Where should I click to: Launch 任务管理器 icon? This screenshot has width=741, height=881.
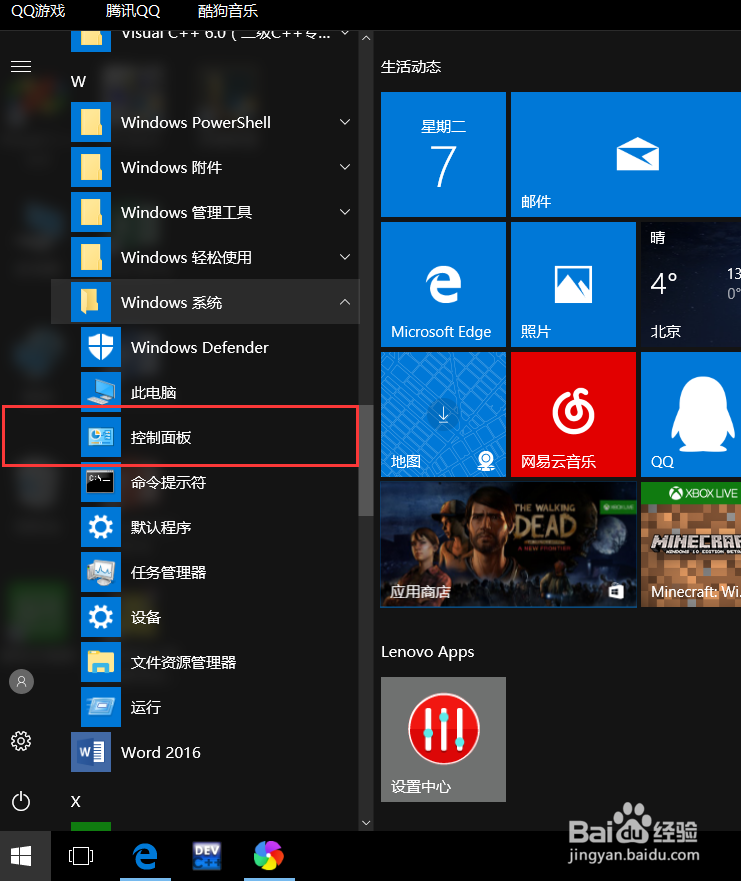101,572
